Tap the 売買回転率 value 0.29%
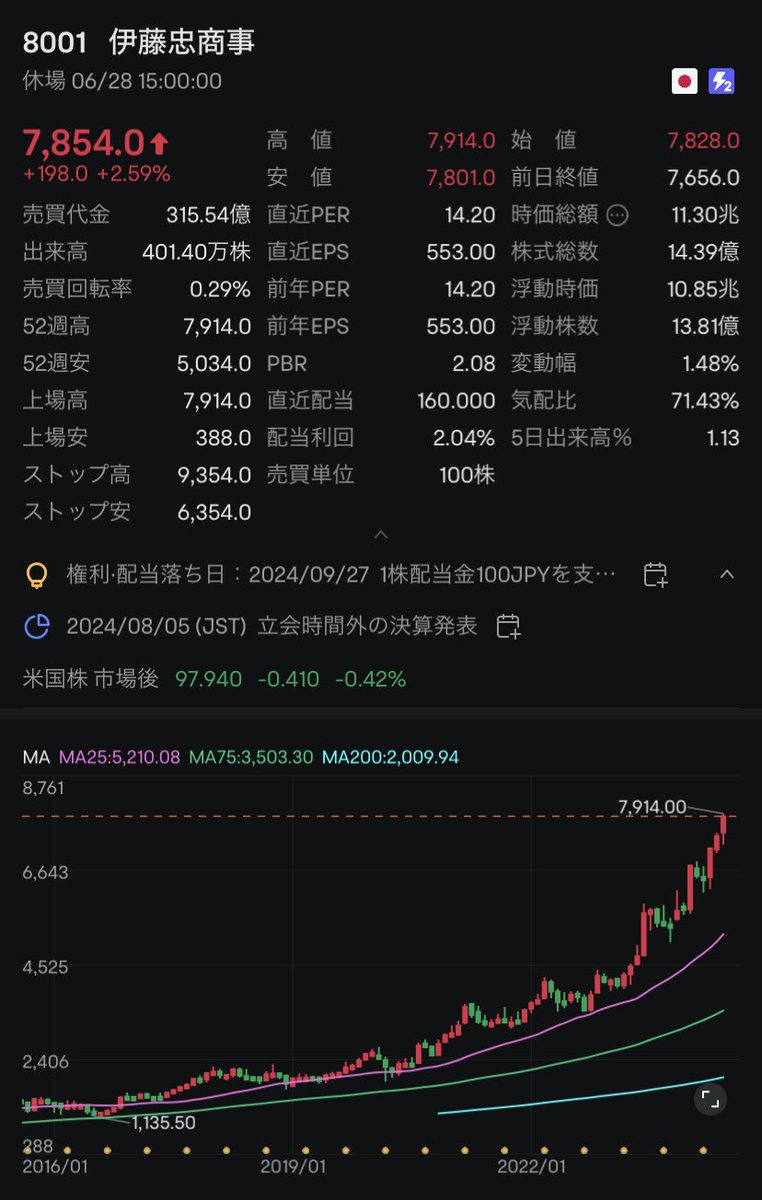Screen dimensions: 762x1200 tap(220, 289)
